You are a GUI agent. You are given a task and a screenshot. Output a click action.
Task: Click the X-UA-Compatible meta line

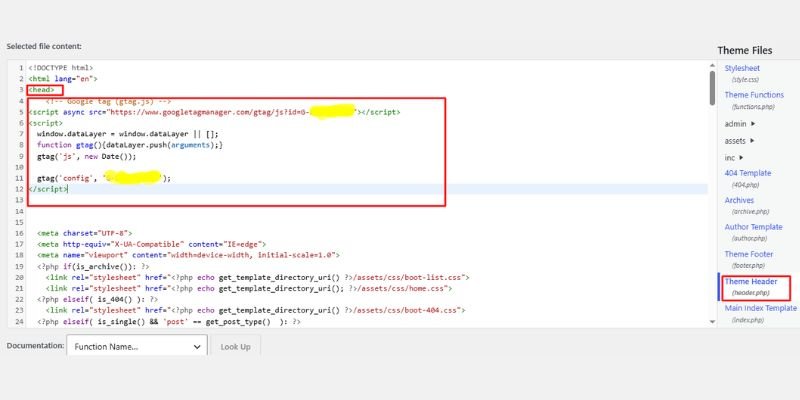151,244
